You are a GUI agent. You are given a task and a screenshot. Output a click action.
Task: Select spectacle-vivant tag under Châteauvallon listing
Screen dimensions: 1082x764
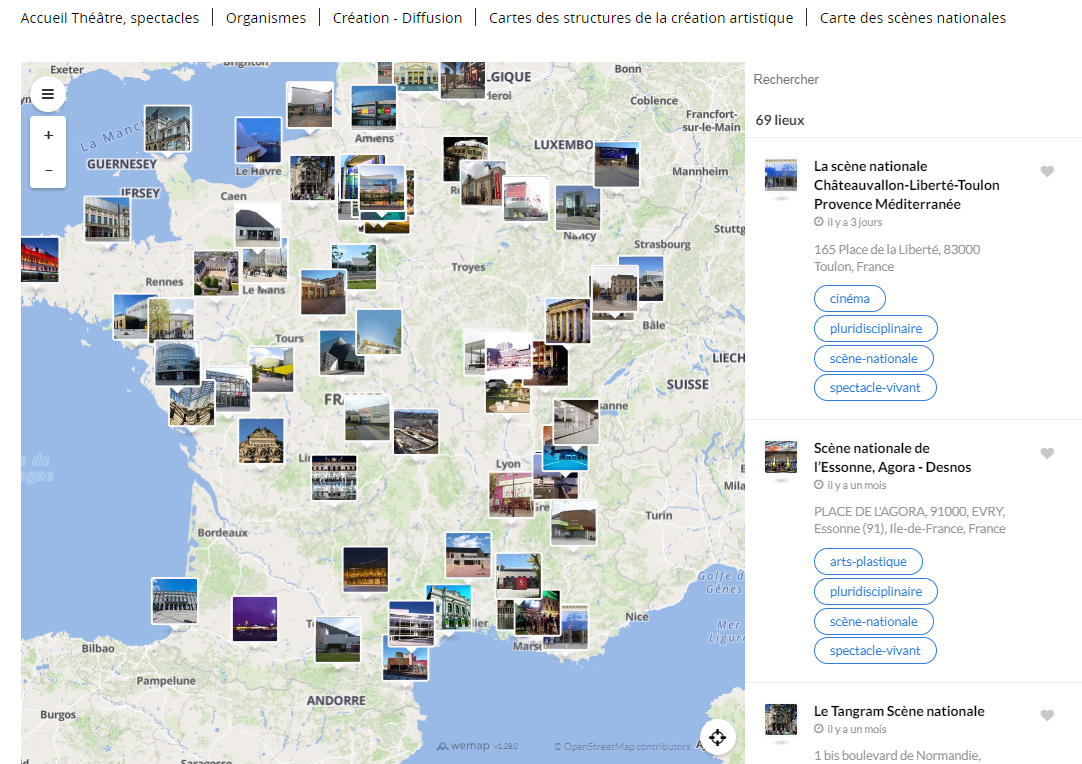tap(875, 388)
